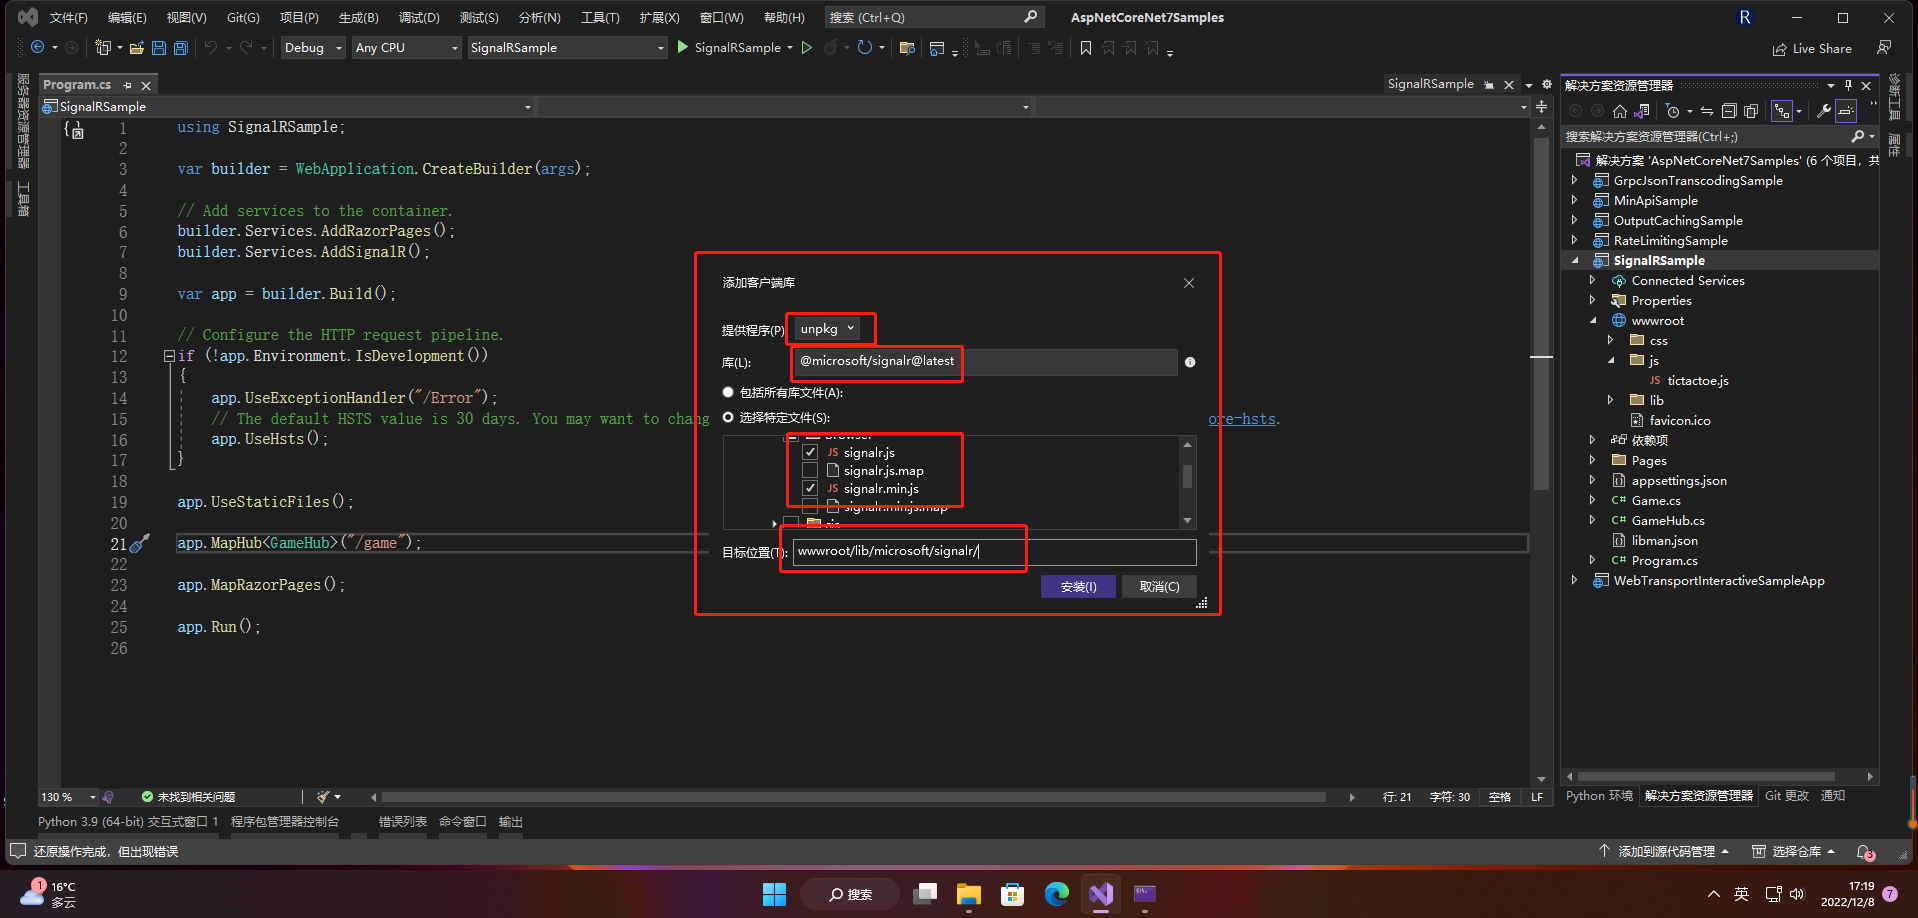Open the Git(G) menu
Viewport: 1918px width, 918px height.
click(243, 17)
